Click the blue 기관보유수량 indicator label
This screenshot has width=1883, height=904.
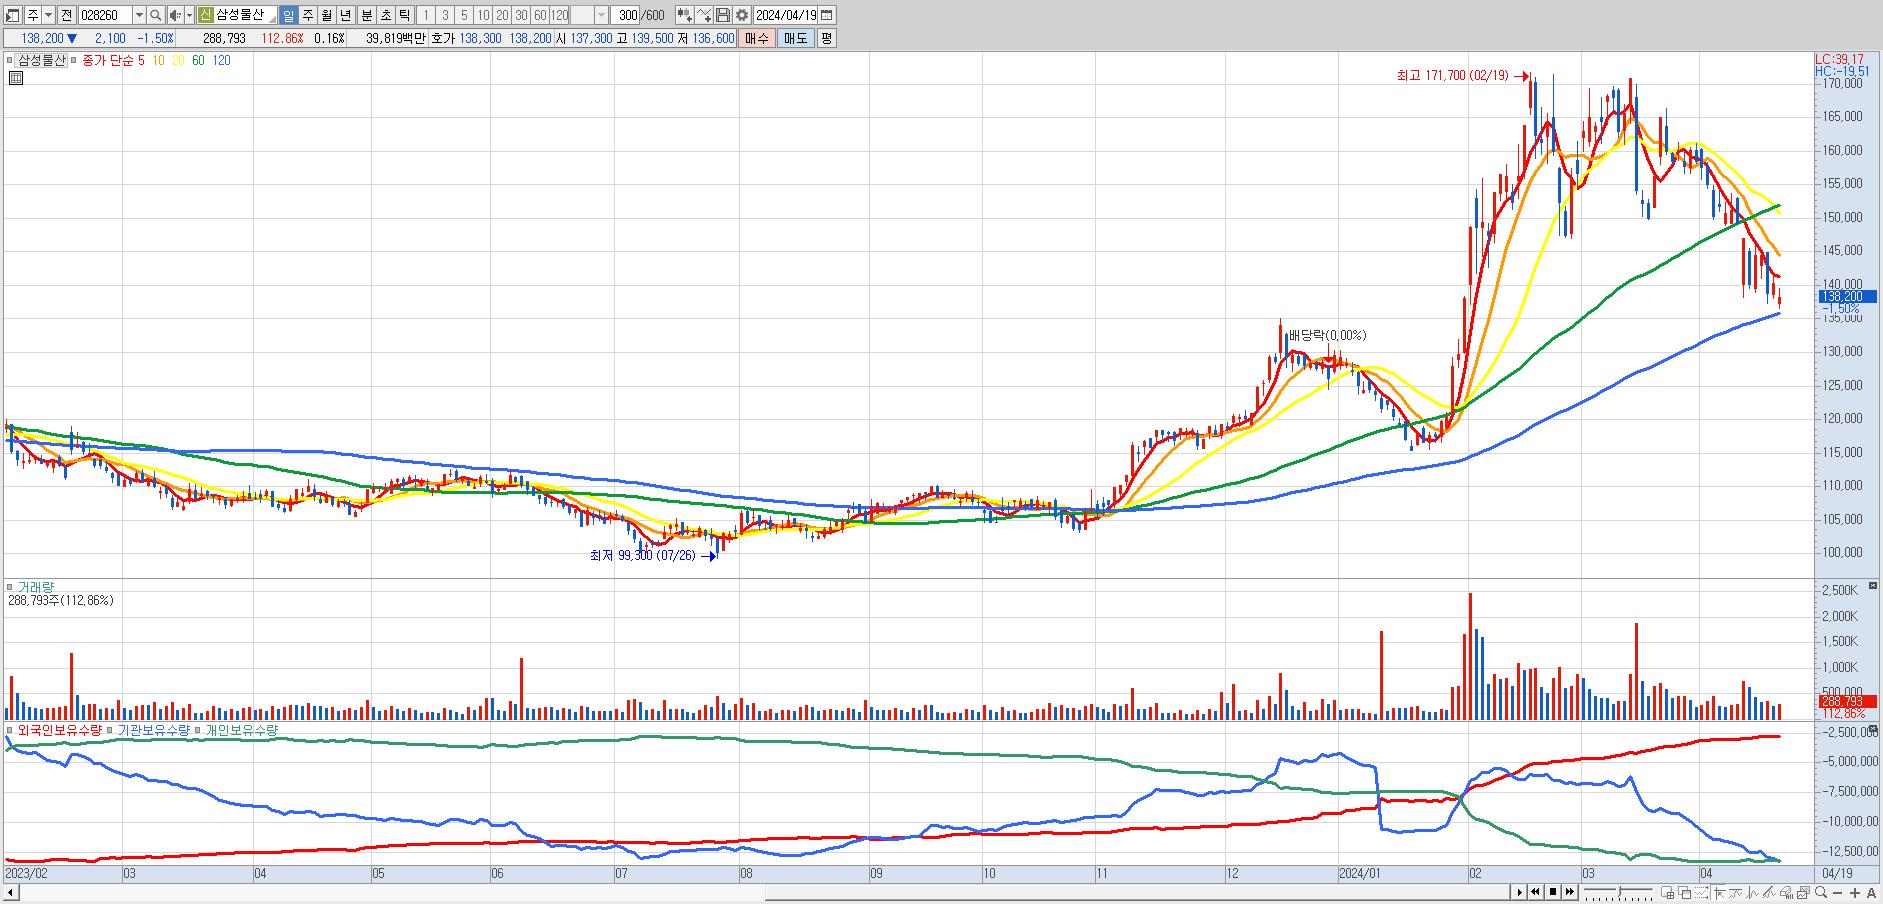(153, 730)
